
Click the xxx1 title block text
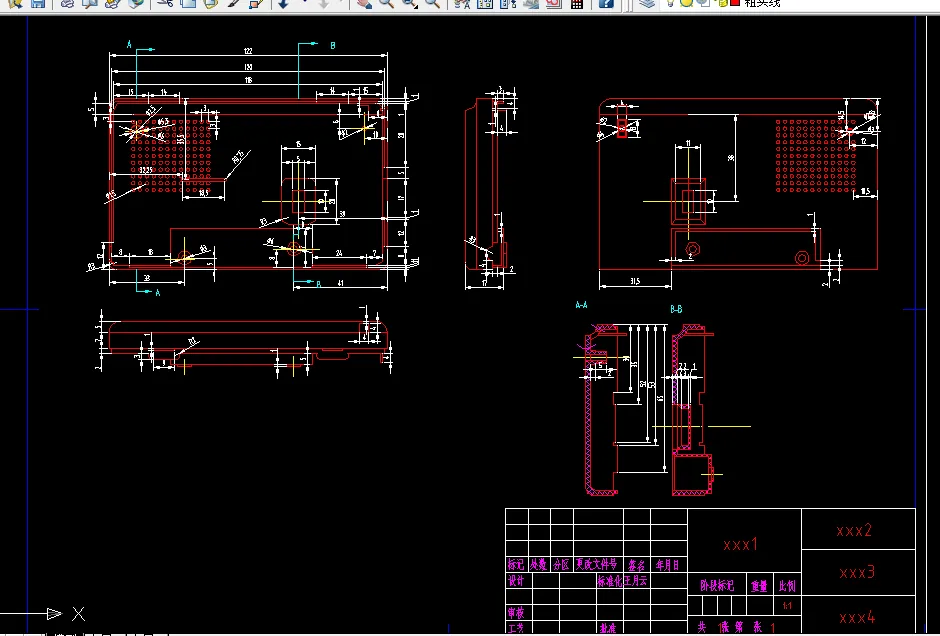740,544
